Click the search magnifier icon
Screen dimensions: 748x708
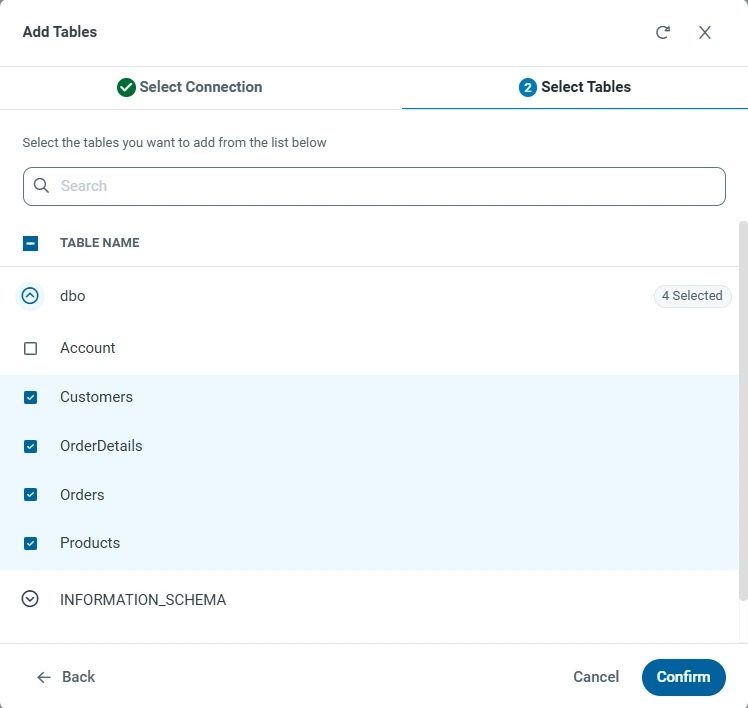(x=42, y=186)
